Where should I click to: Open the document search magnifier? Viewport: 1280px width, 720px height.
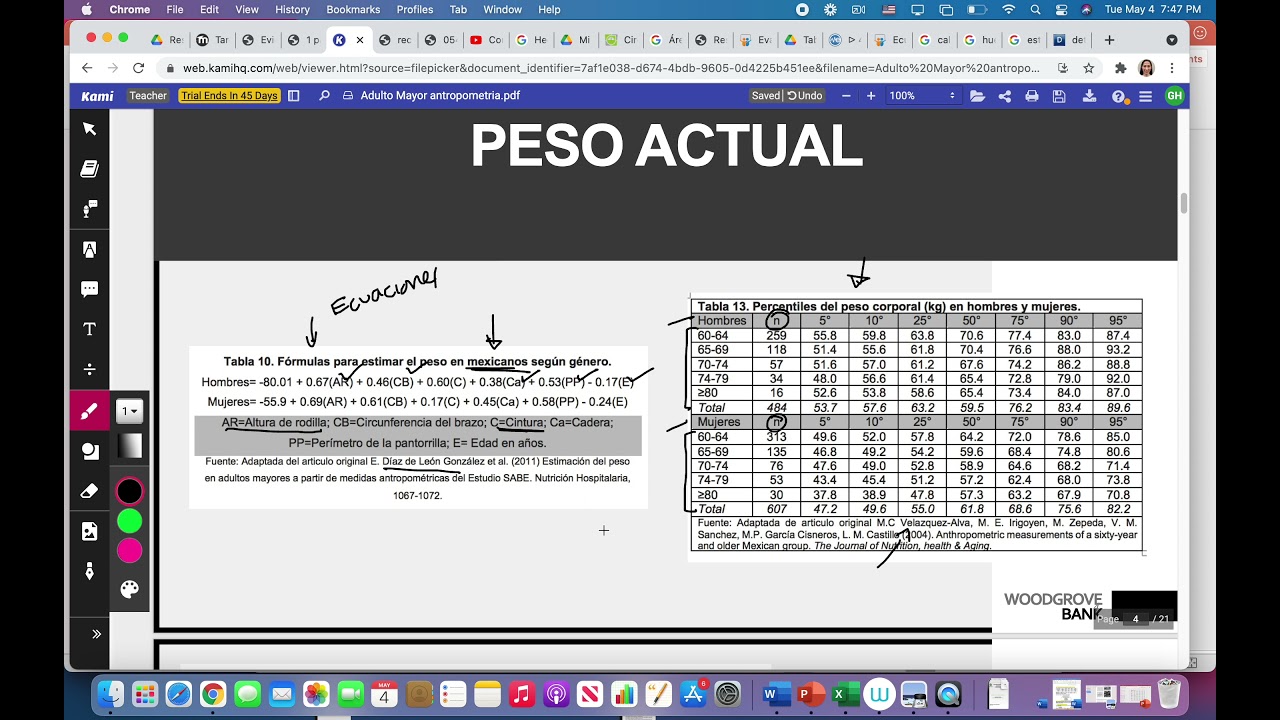324,96
